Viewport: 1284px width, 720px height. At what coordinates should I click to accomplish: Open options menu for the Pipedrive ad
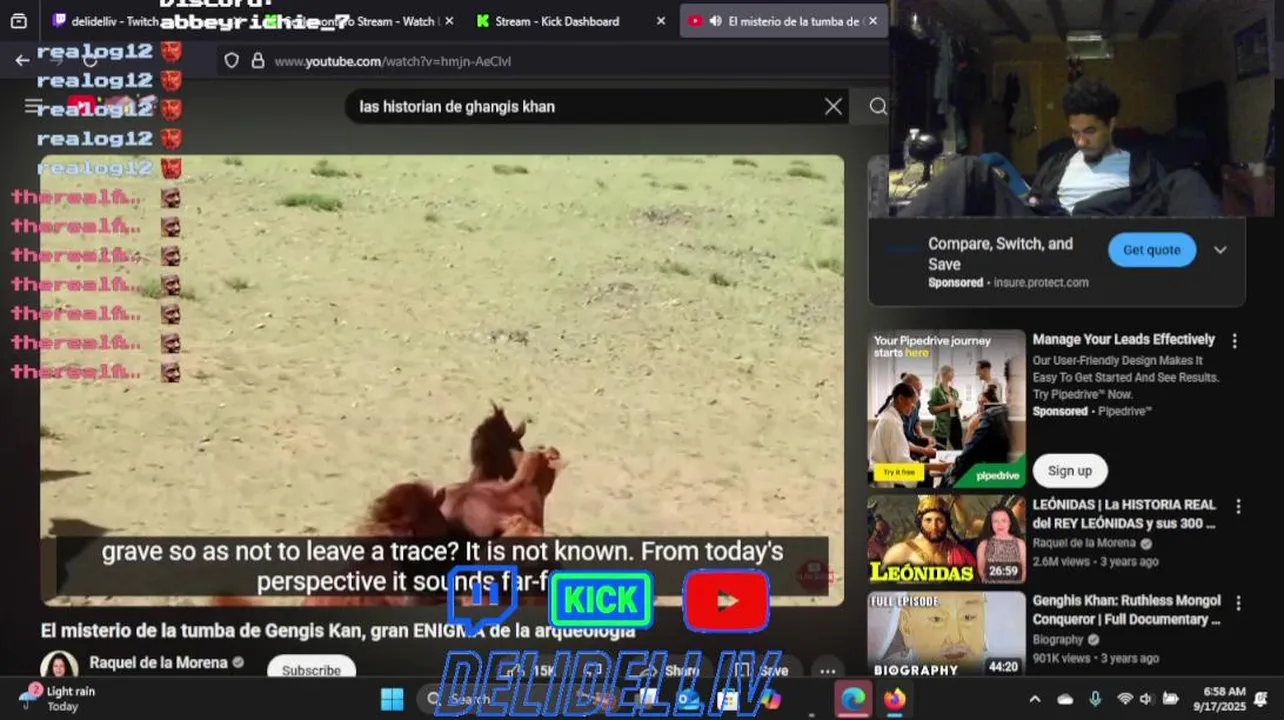point(1234,341)
